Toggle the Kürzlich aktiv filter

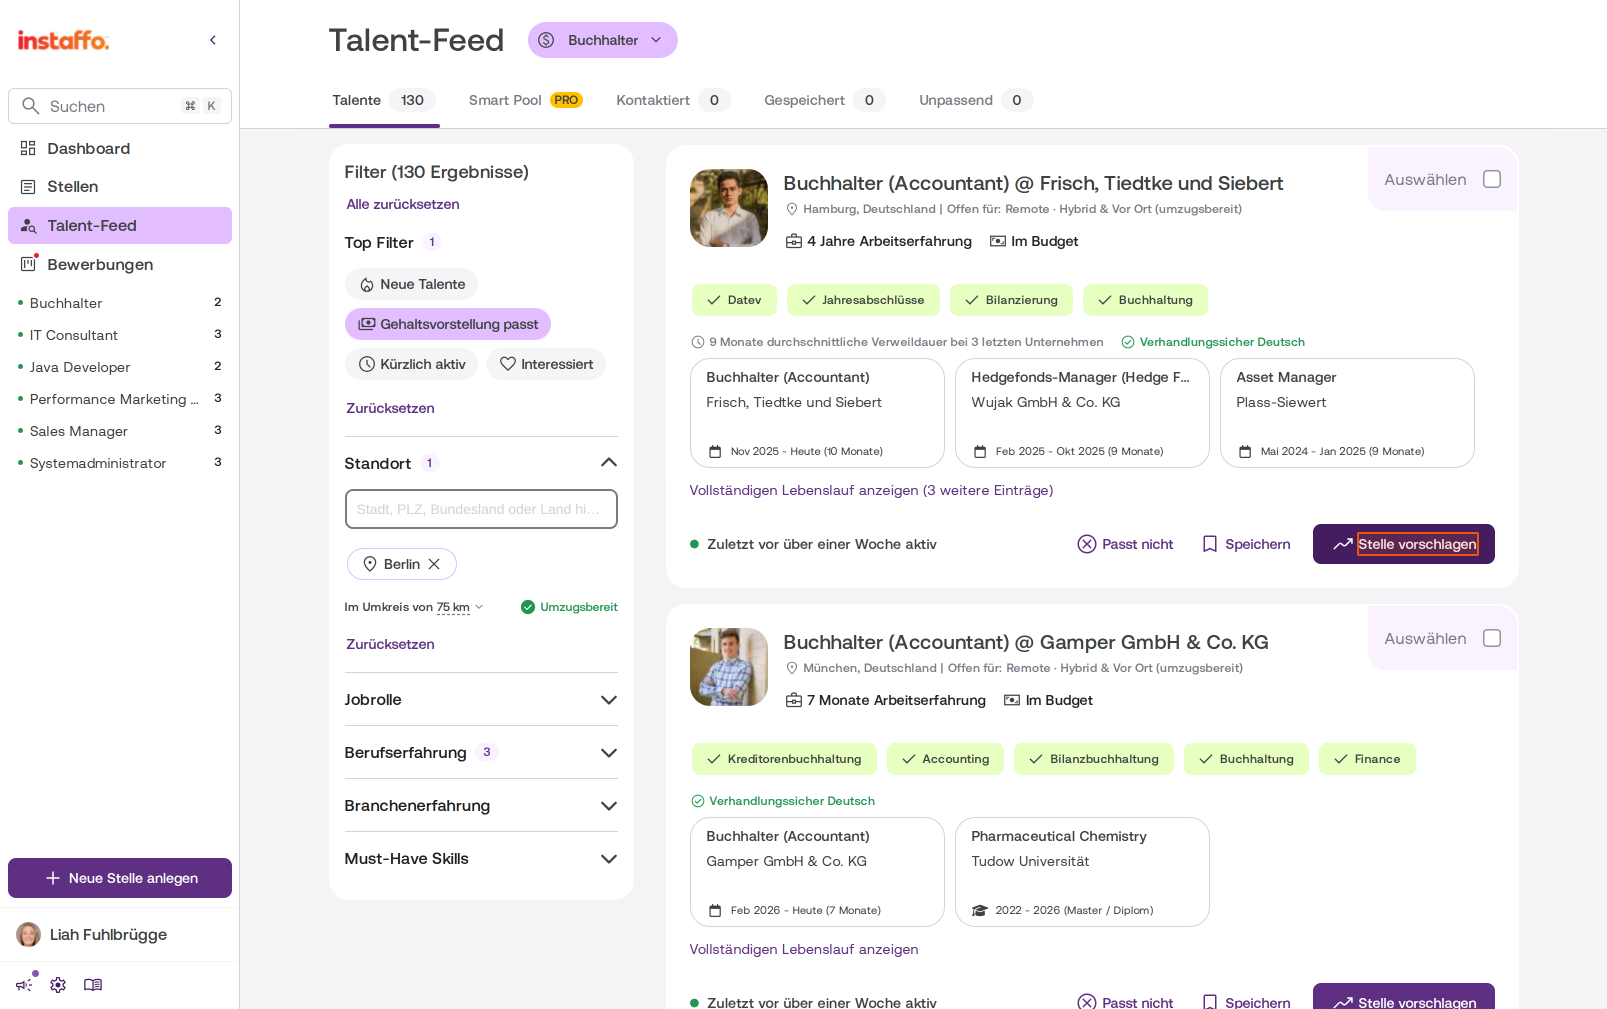tap(412, 364)
